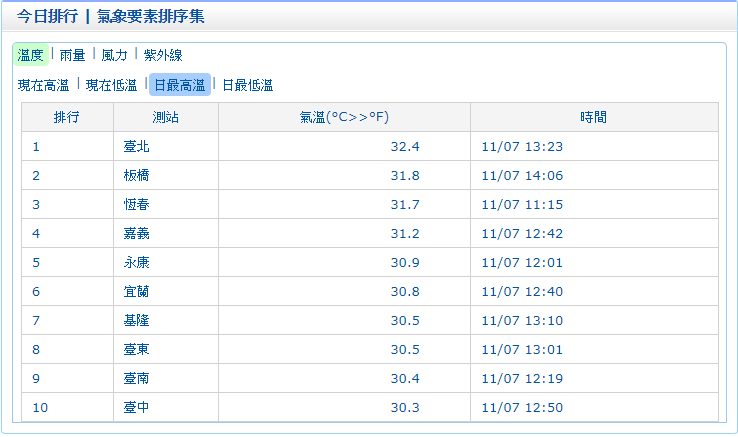The height and width of the screenshot is (437, 738).
Task: Open the 紫外線 tab
Action: [163, 55]
